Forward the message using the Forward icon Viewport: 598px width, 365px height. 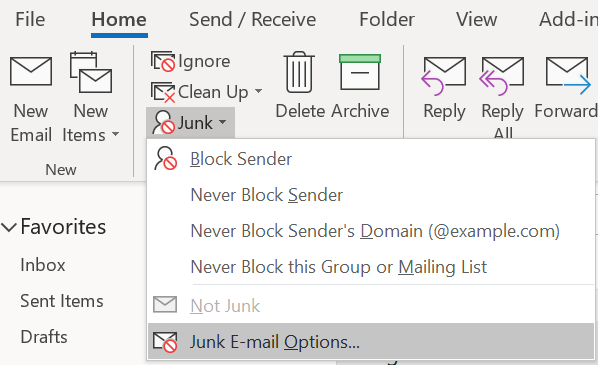pyautogui.click(x=567, y=76)
